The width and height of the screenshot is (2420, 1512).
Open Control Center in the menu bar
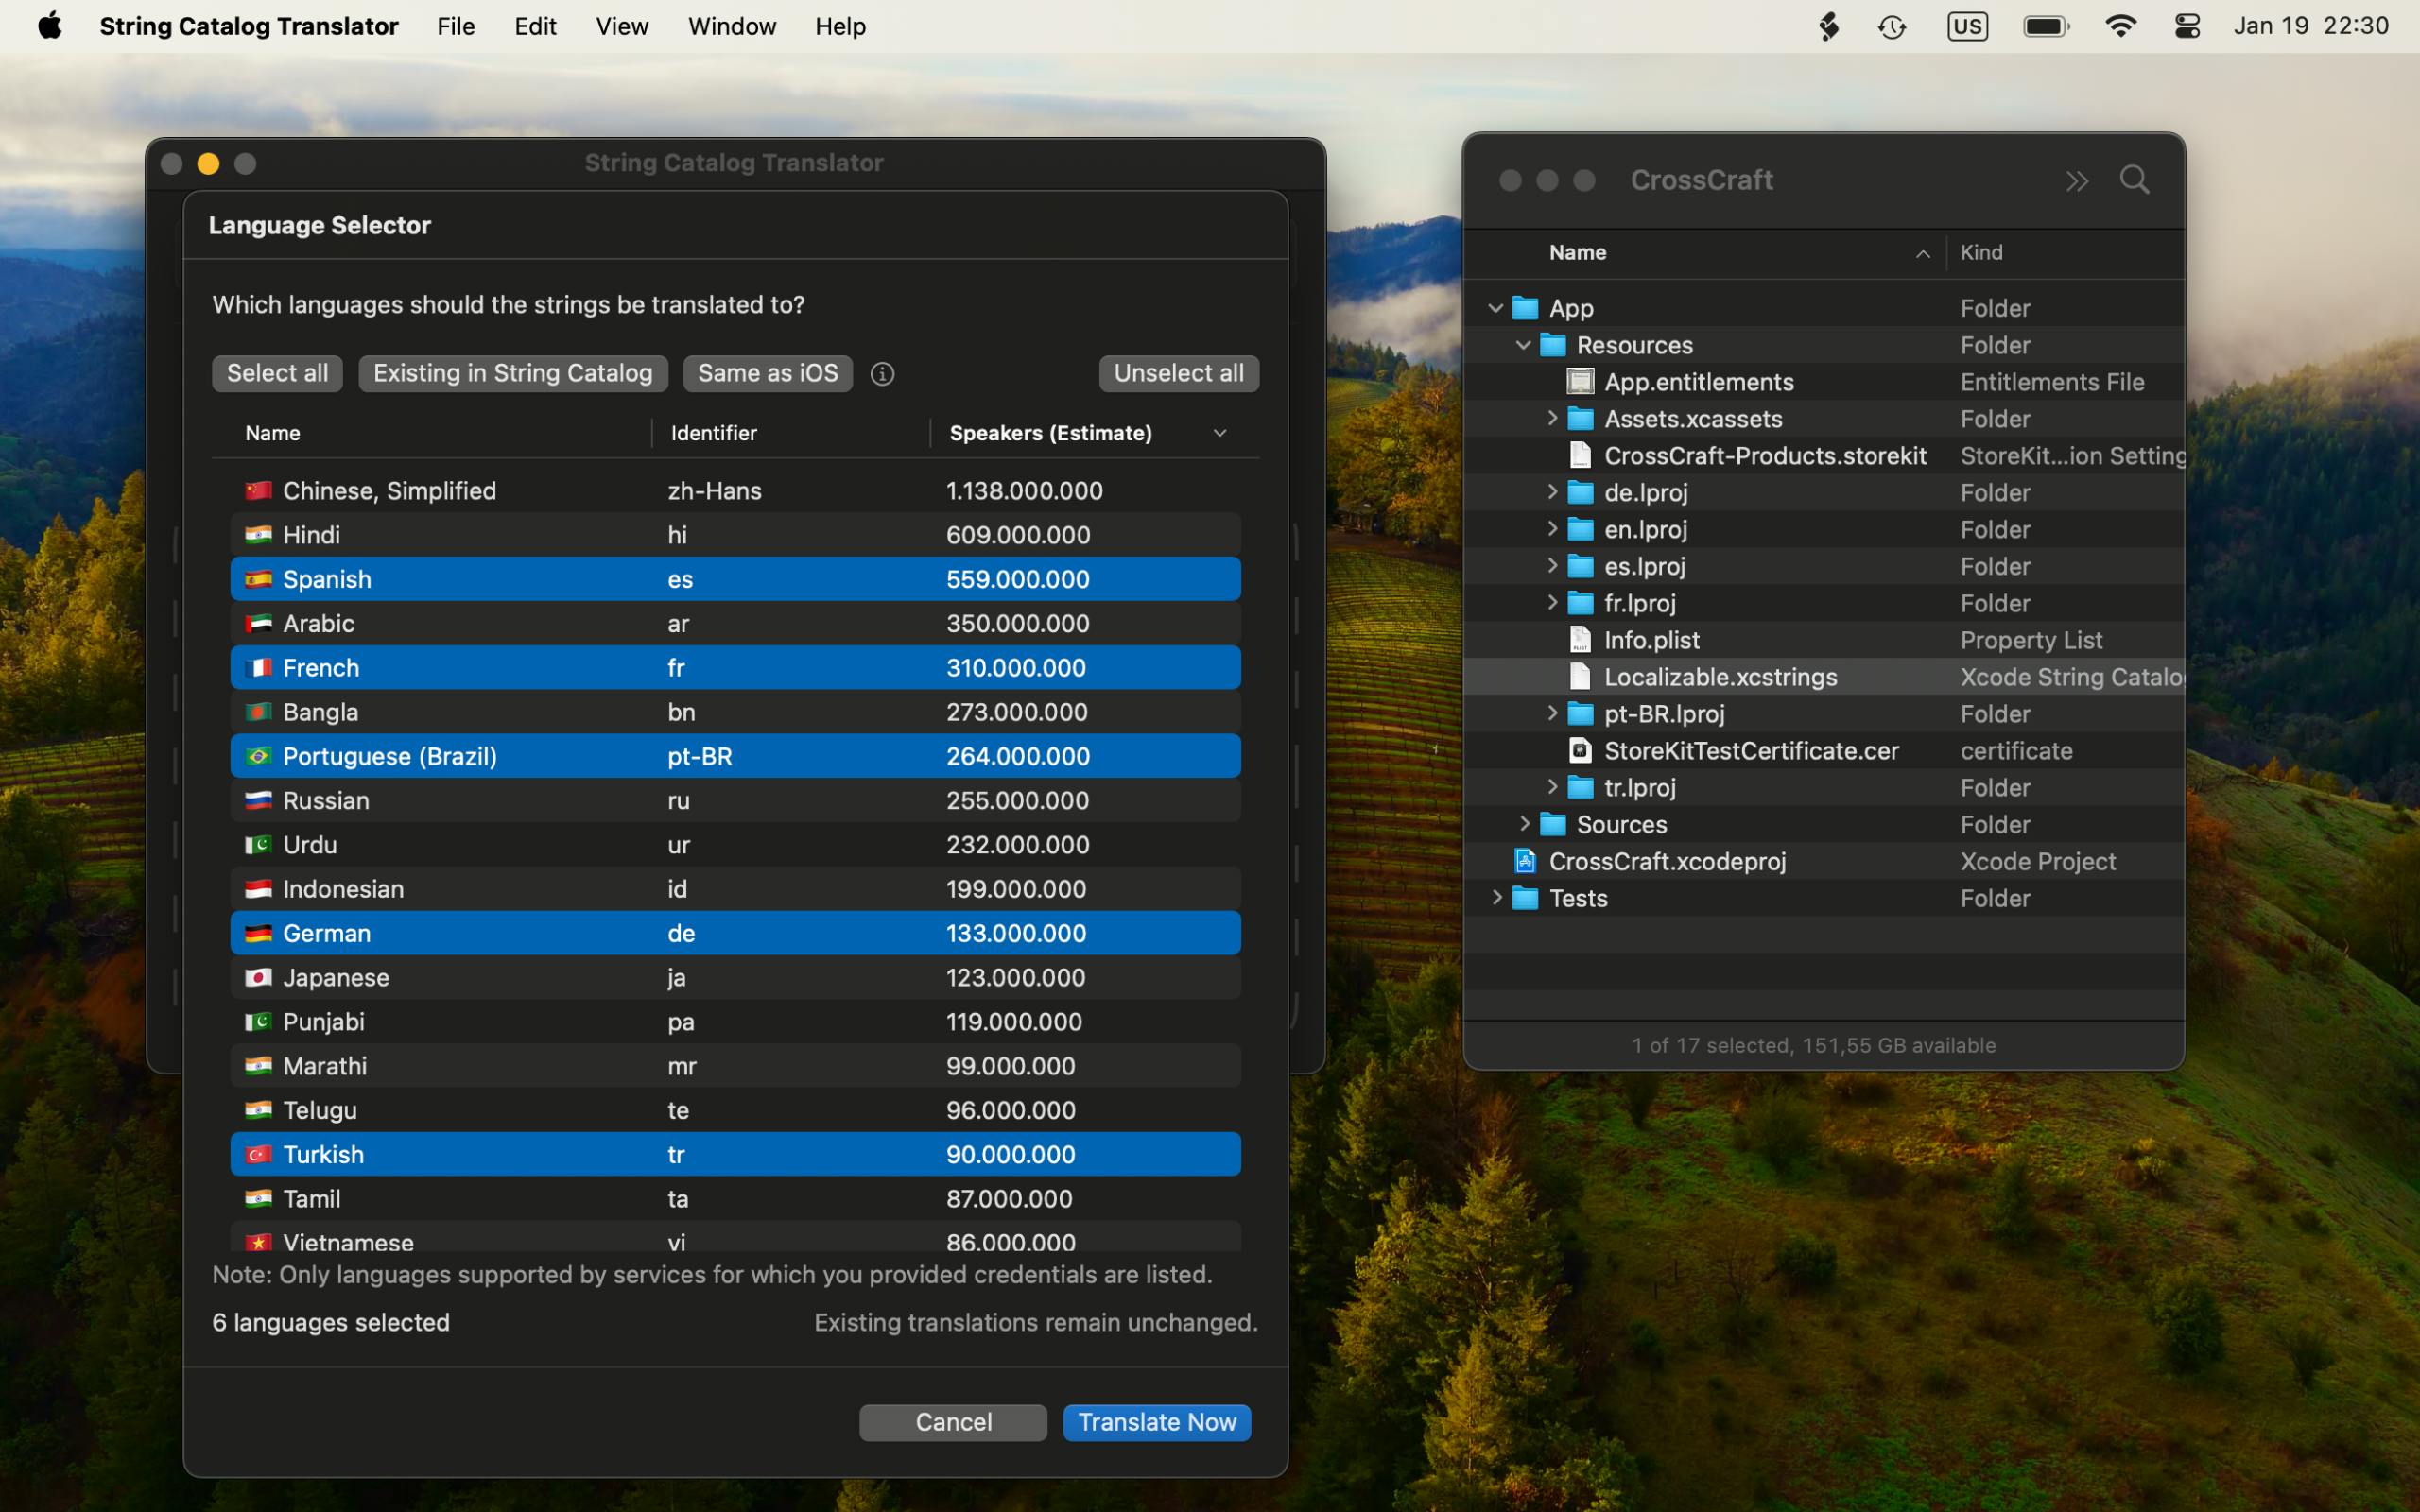[x=2187, y=26]
